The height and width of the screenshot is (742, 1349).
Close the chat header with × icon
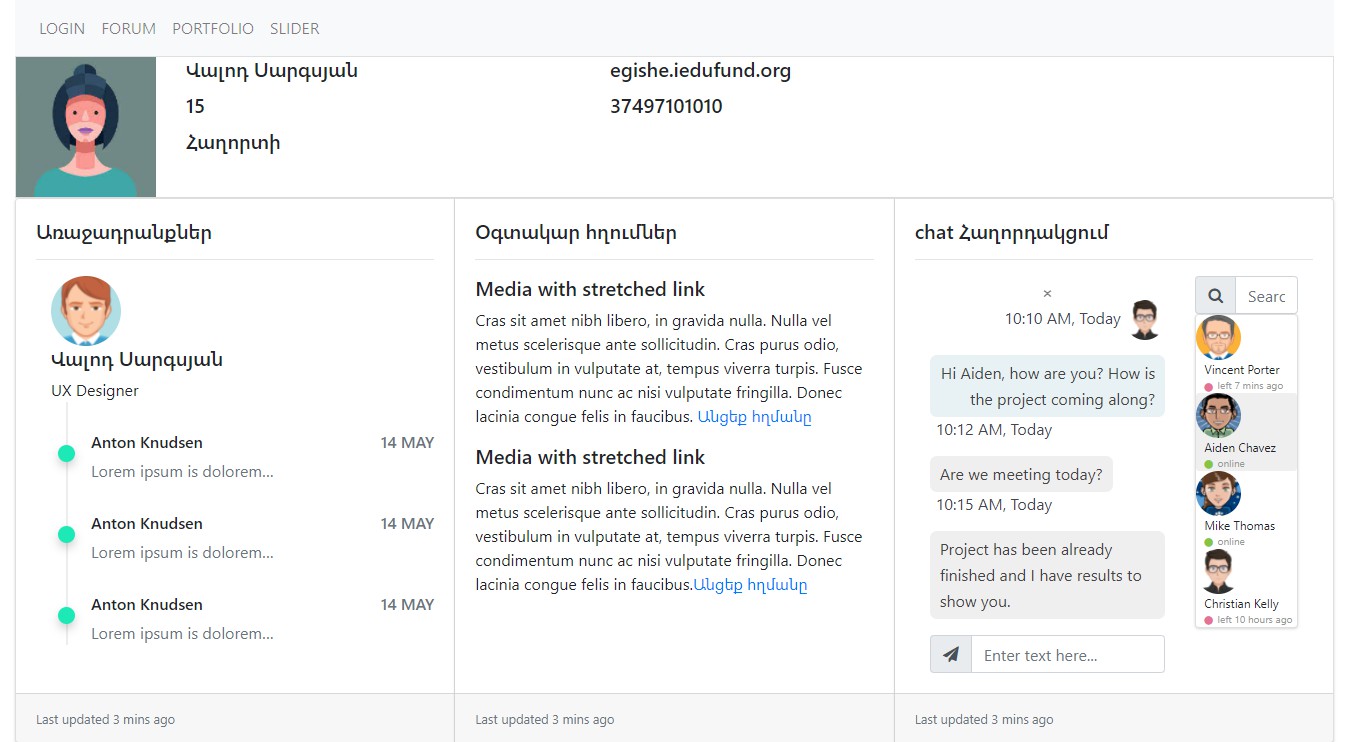point(1047,294)
